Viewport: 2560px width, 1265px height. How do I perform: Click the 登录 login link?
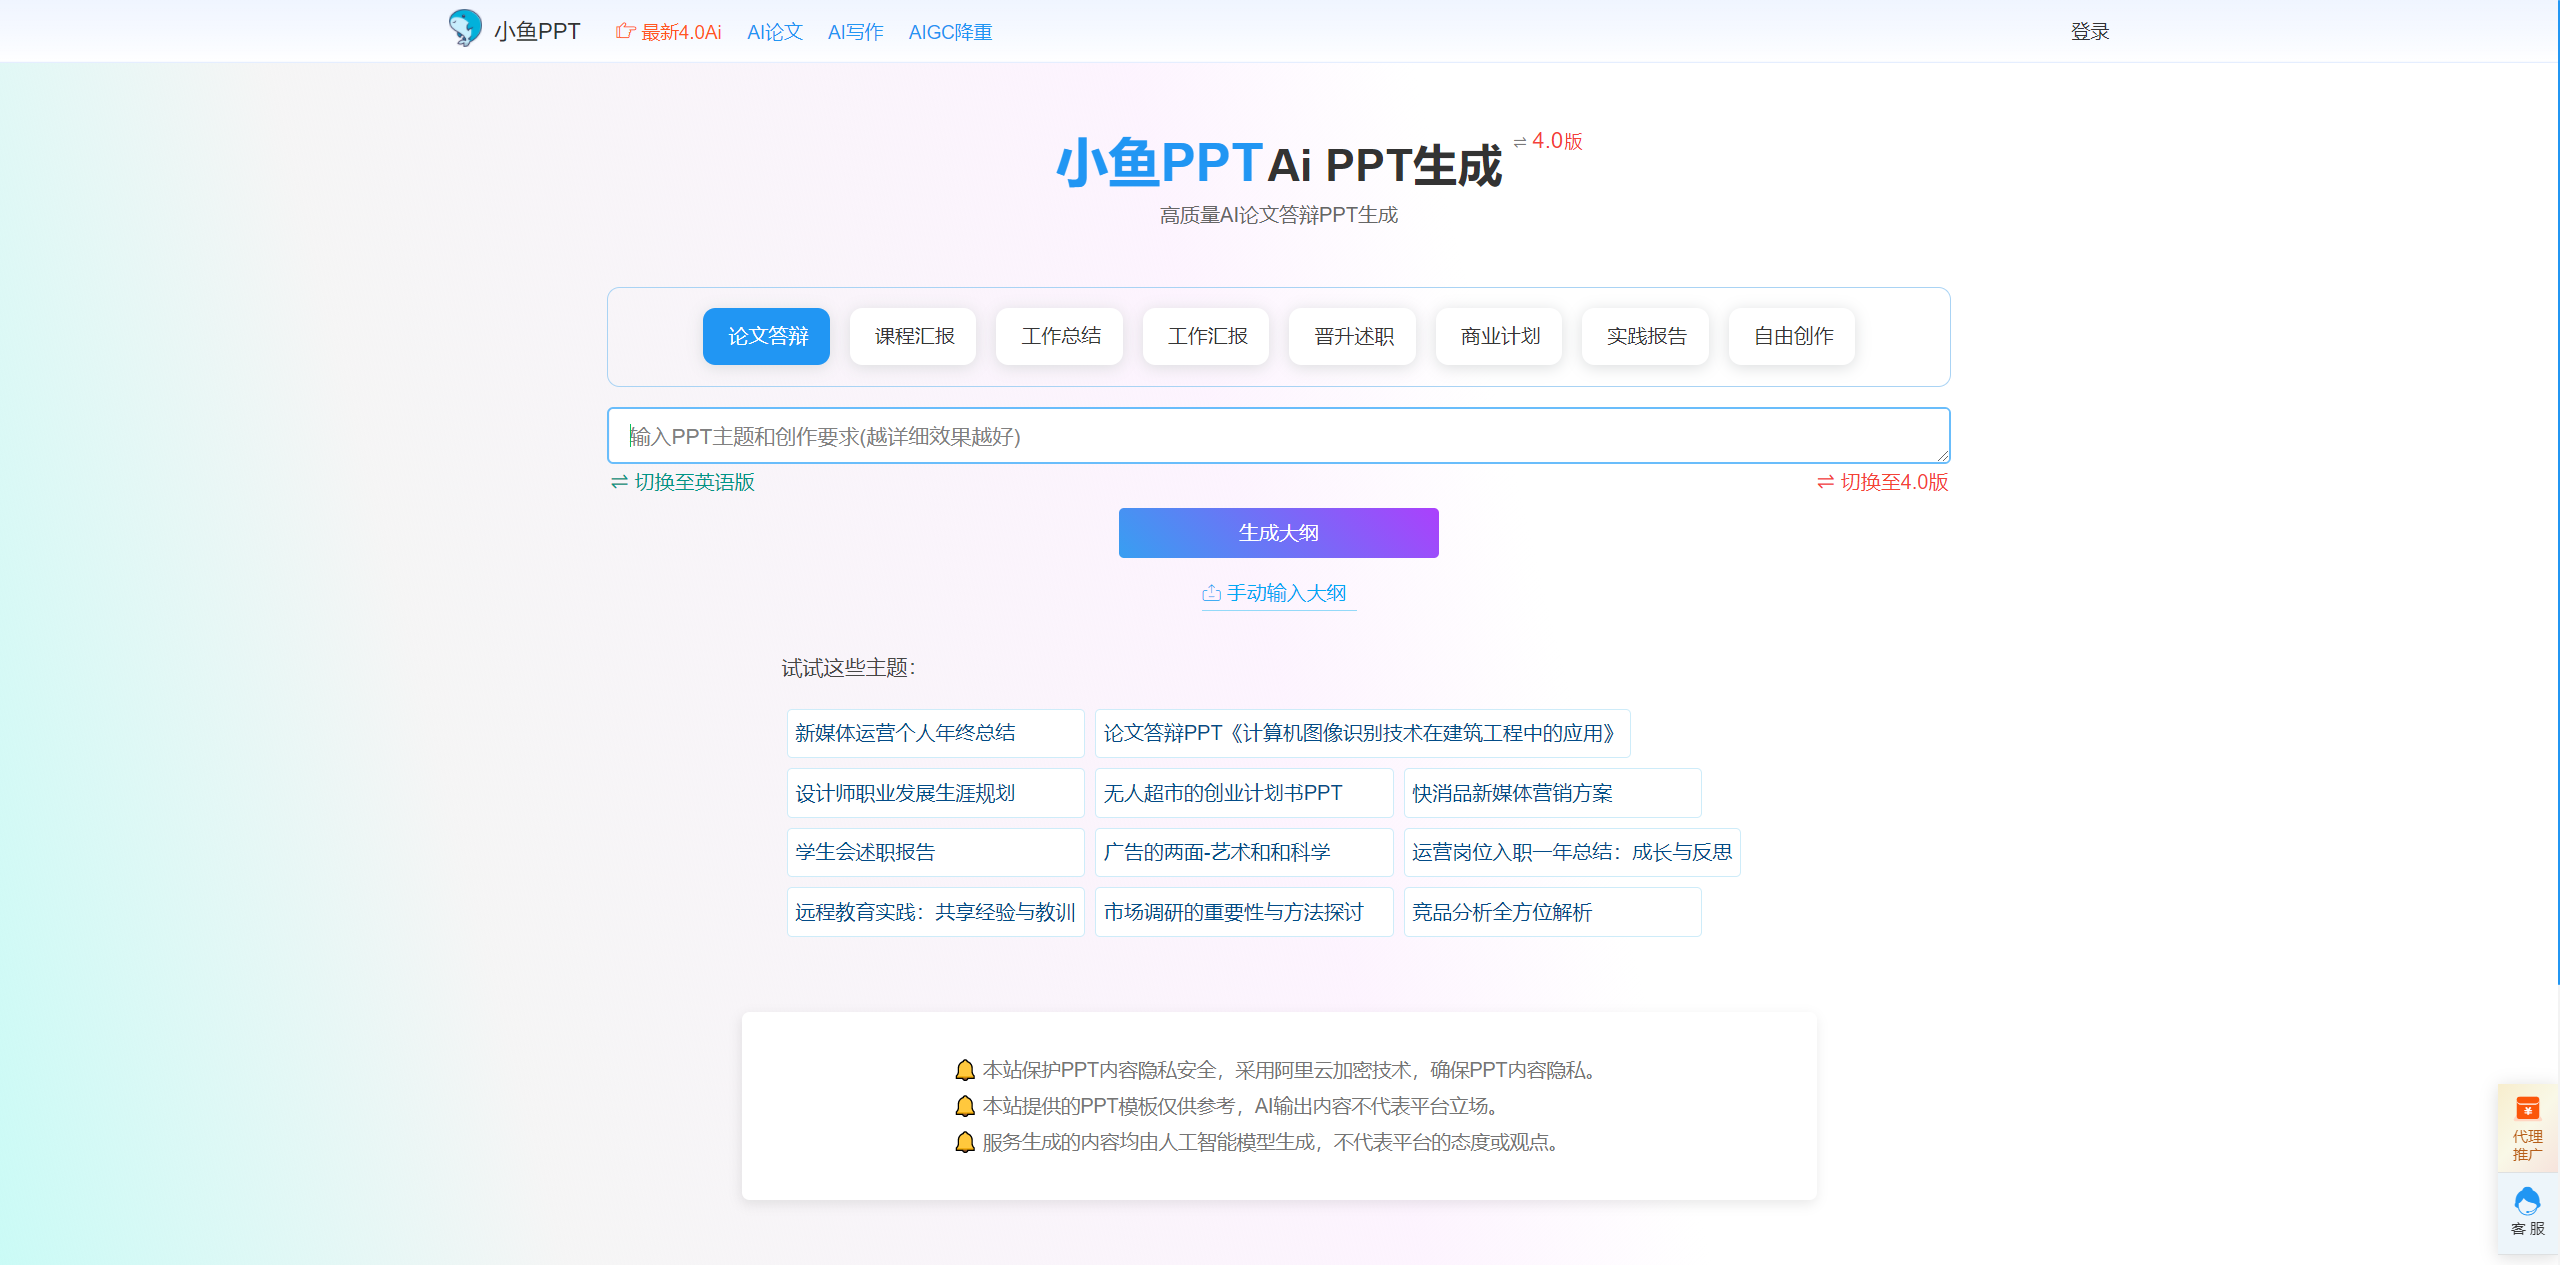click(2090, 32)
